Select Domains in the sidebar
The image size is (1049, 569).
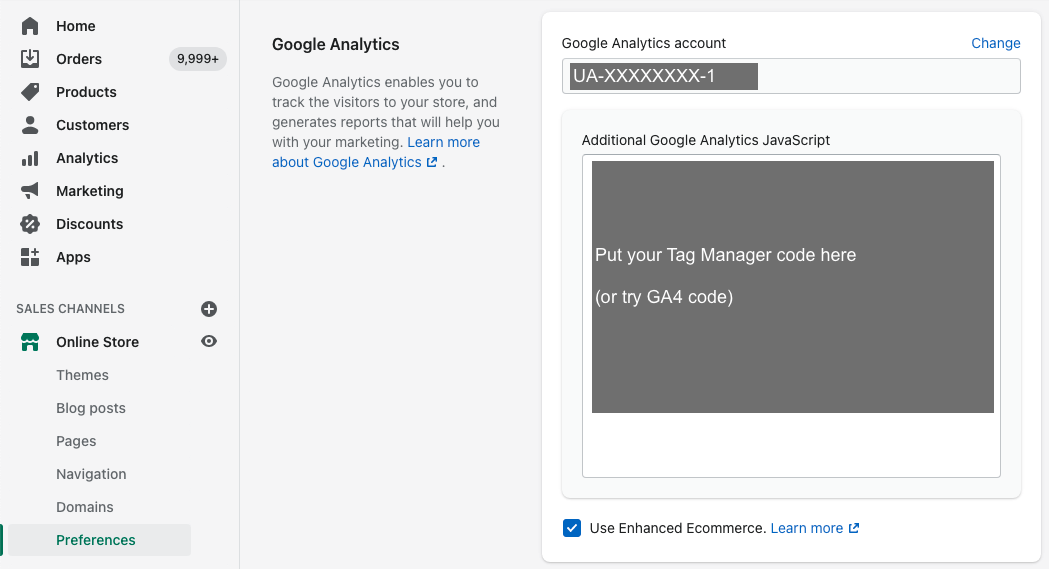pyautogui.click(x=85, y=507)
